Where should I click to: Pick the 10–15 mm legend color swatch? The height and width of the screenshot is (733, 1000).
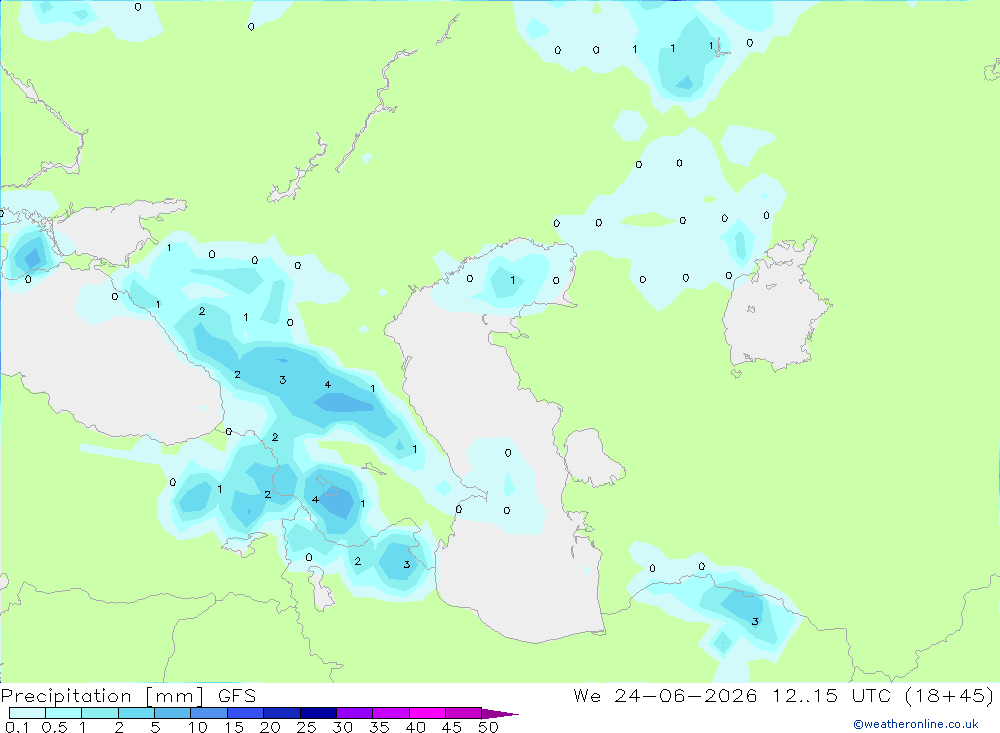pos(209,713)
